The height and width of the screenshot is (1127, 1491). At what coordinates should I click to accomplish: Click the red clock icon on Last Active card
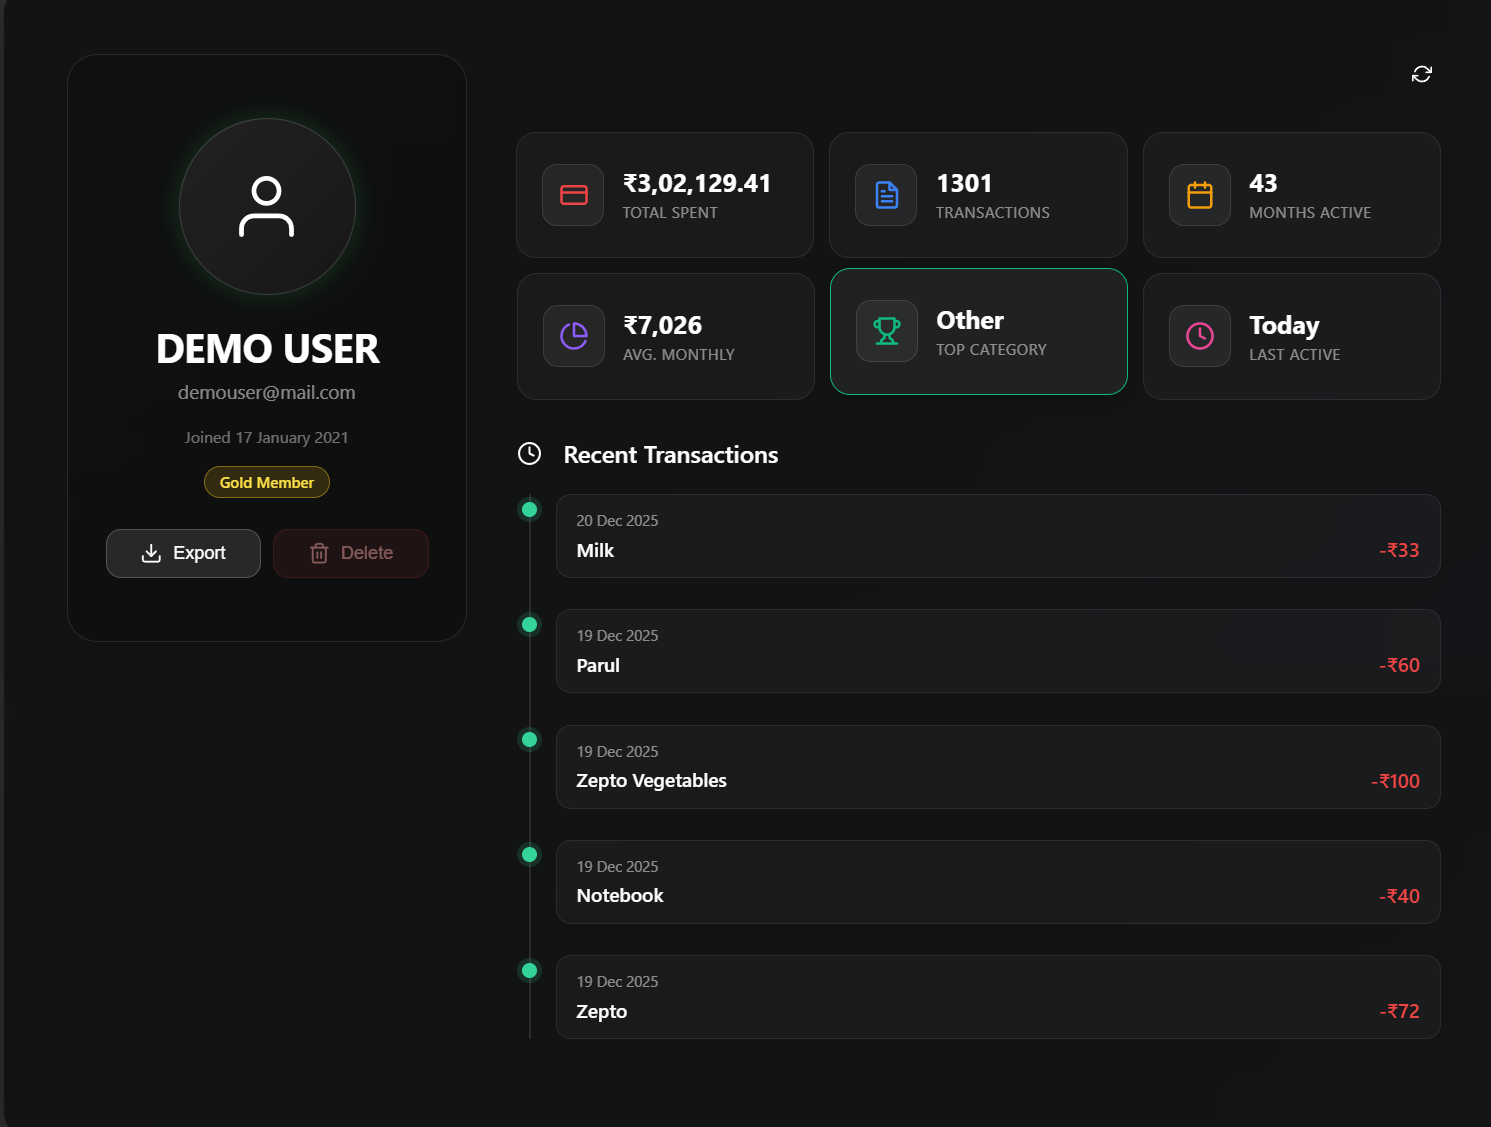coord(1199,336)
